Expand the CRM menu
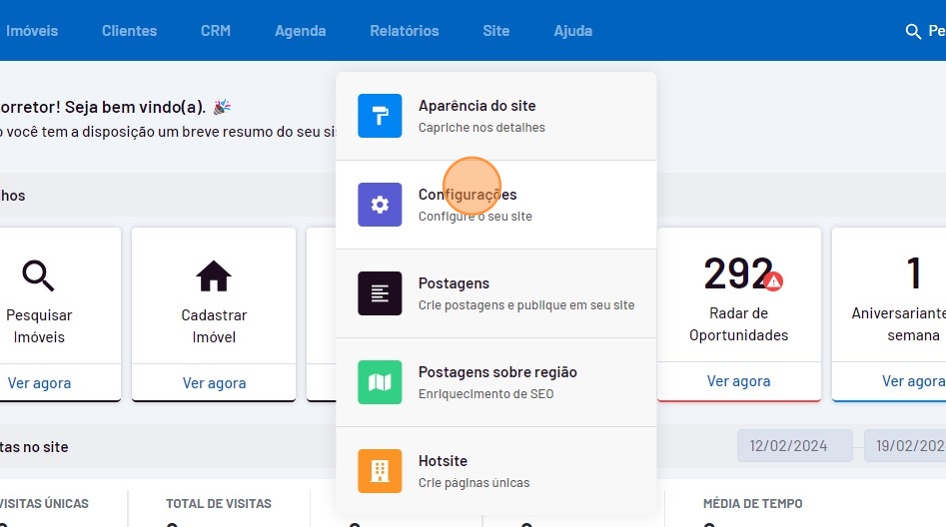The width and height of the screenshot is (946, 527). pyautogui.click(x=215, y=31)
